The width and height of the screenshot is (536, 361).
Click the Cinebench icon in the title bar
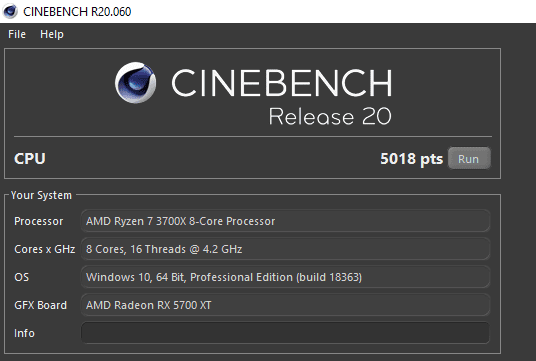(10, 11)
